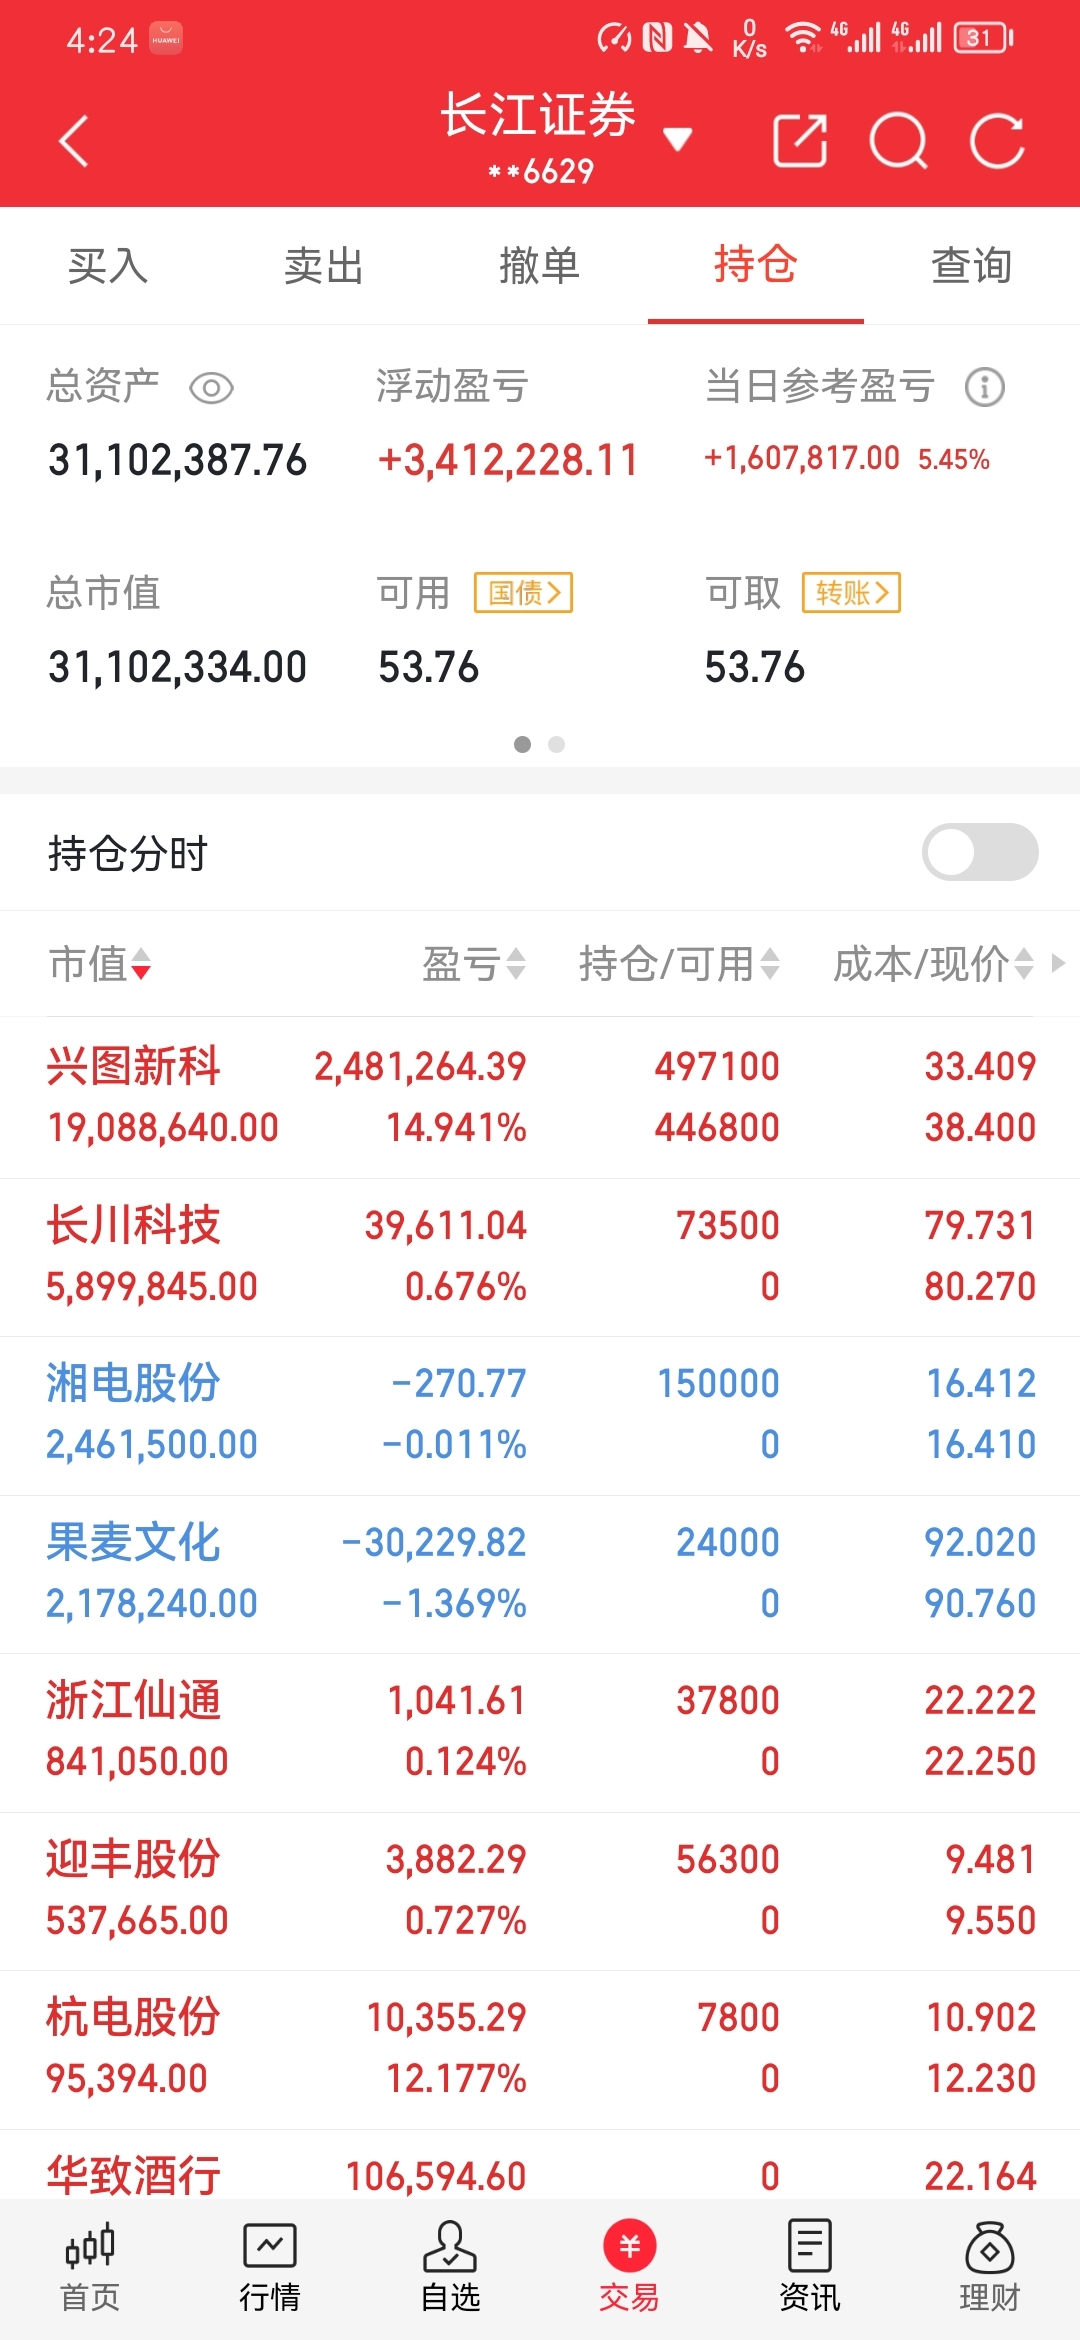This screenshot has width=1080, height=2340.
Task: Tap the 国债 button next to 可用
Action: pos(524,593)
